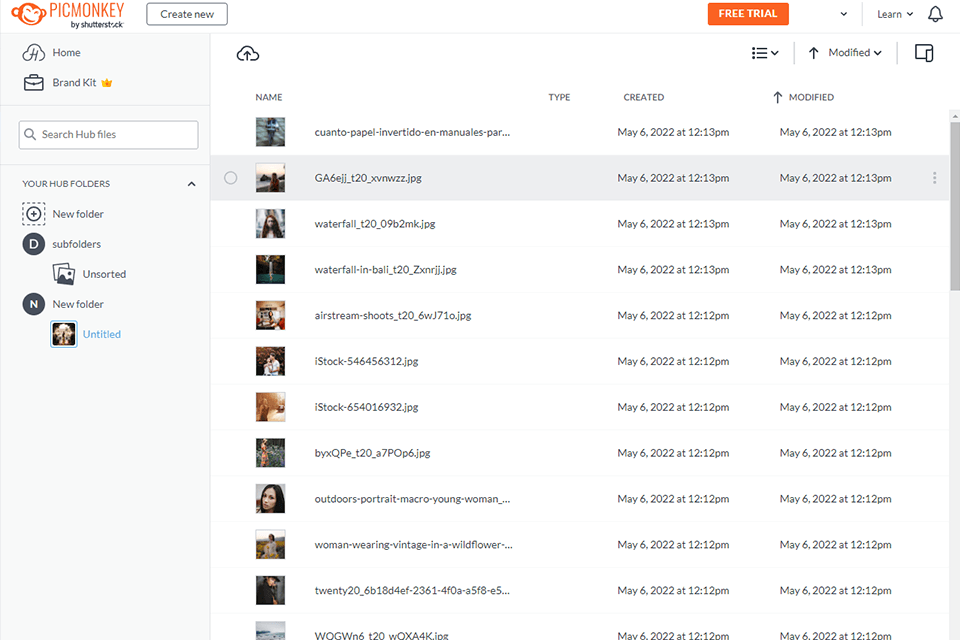Select file outdoors-portrait-macro-young-woman_...
Image resolution: width=960 pixels, height=640 pixels.
pos(412,499)
